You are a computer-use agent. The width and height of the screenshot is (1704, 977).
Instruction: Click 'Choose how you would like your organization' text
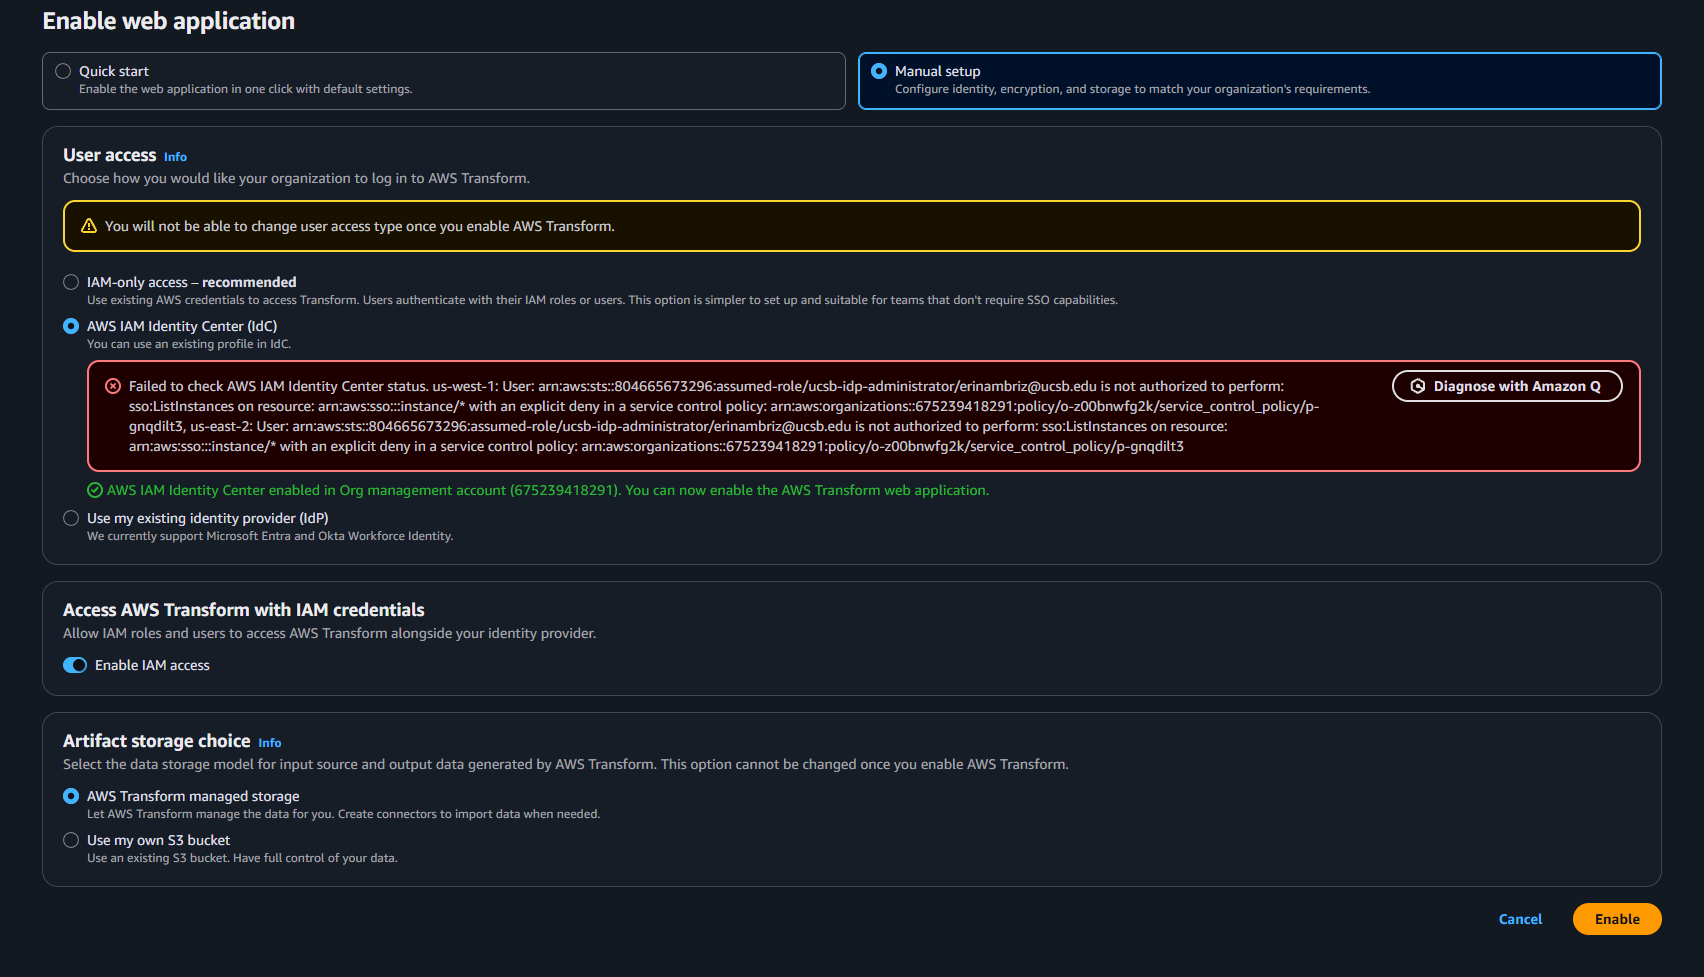(296, 178)
